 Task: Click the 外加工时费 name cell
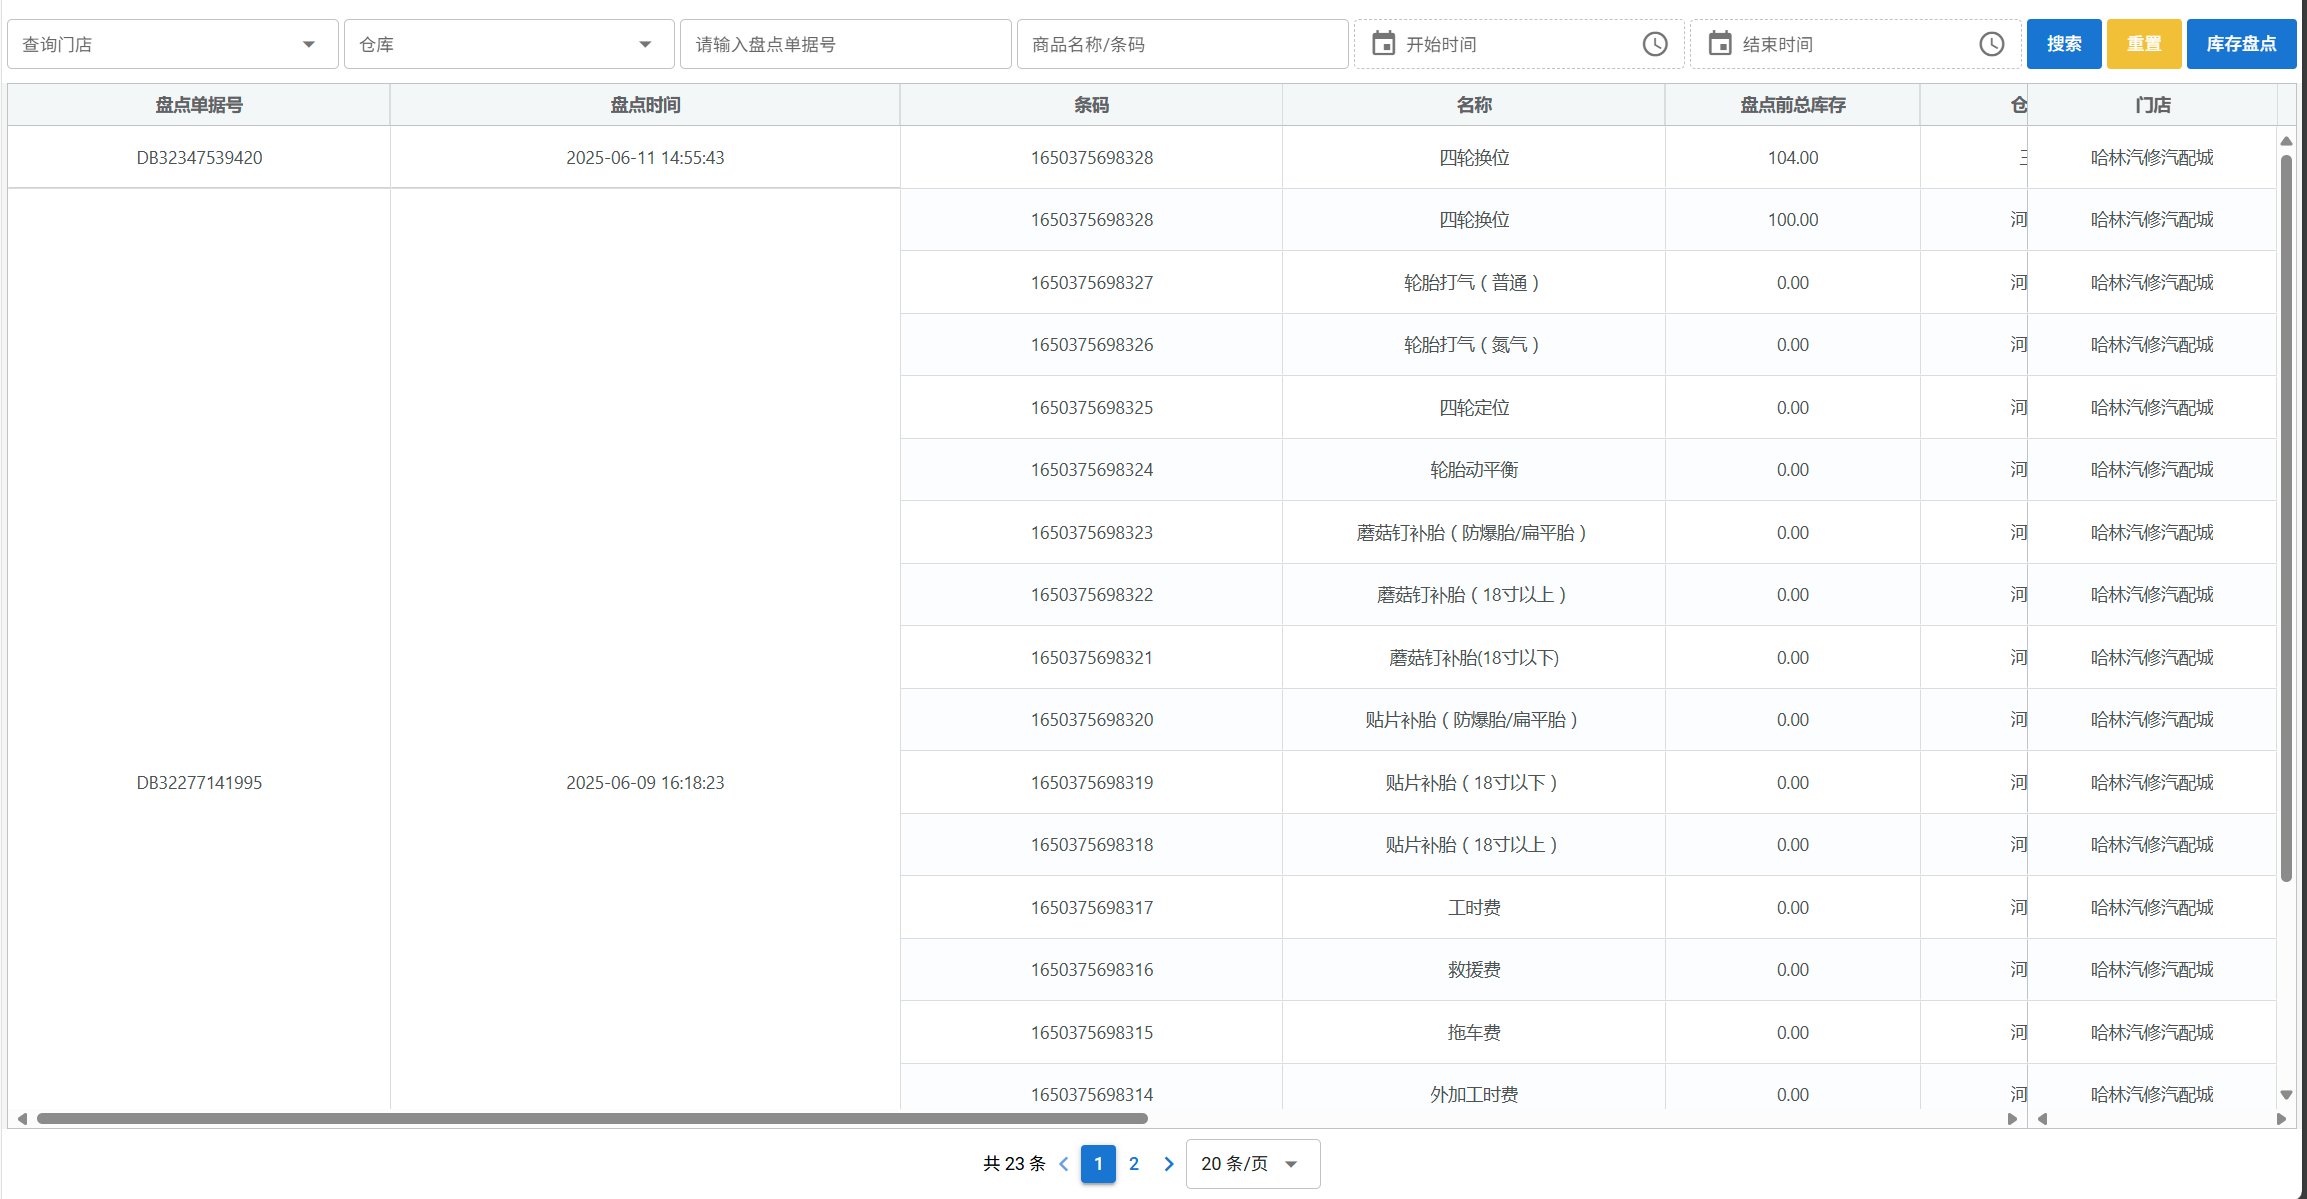click(x=1474, y=1088)
